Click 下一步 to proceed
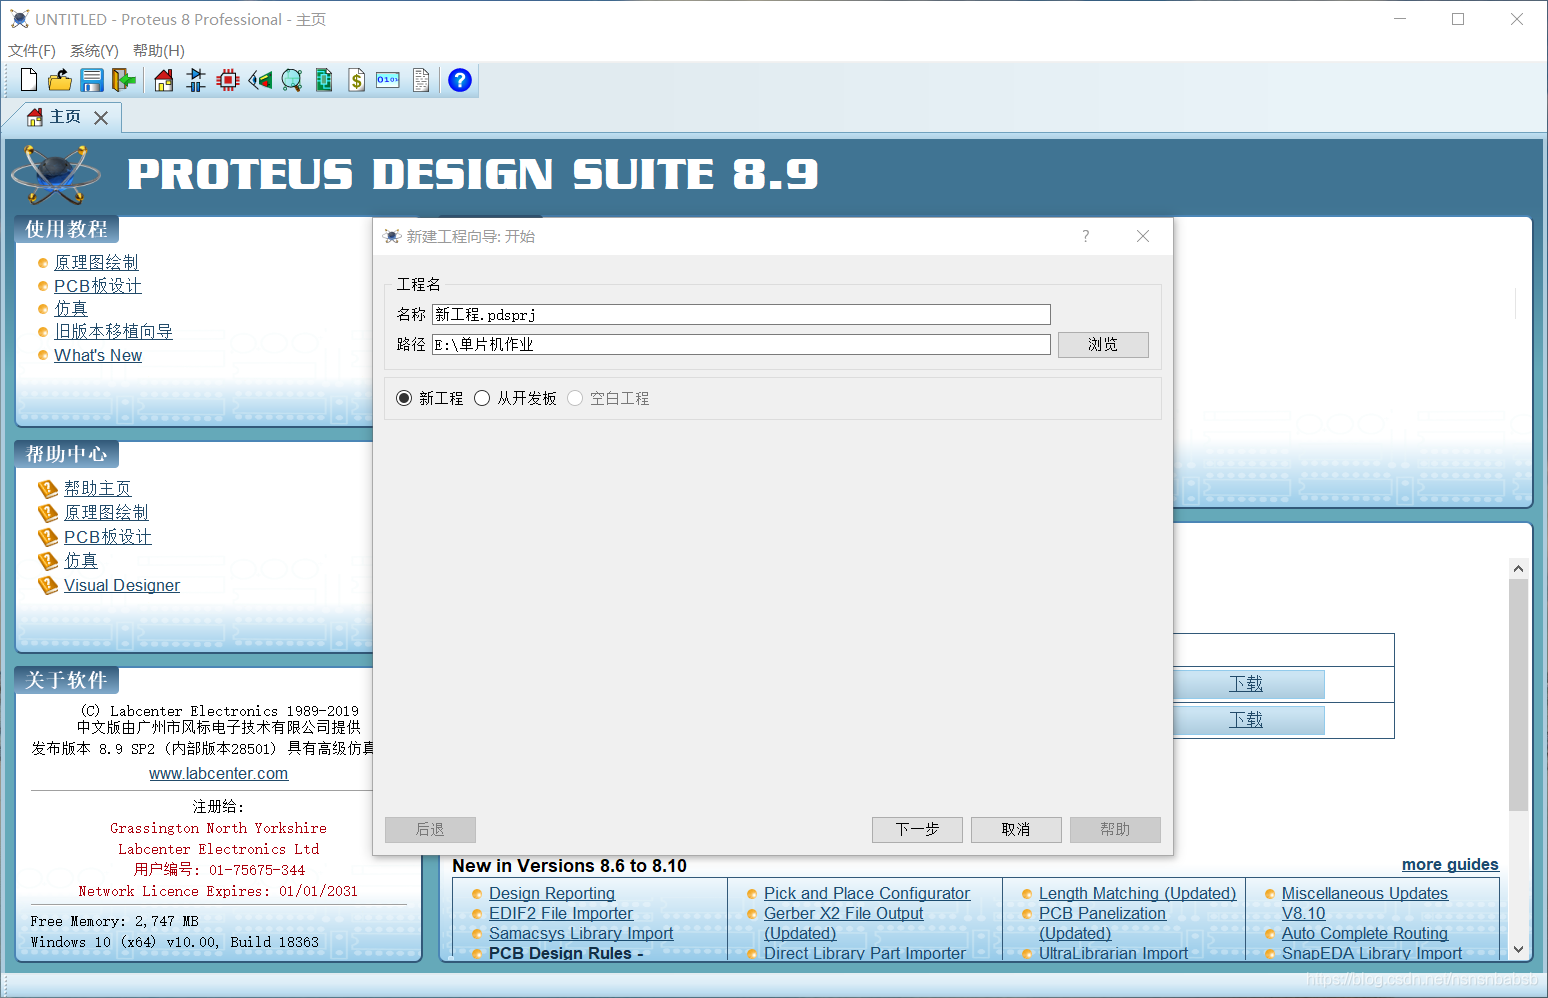 pyautogui.click(x=917, y=830)
